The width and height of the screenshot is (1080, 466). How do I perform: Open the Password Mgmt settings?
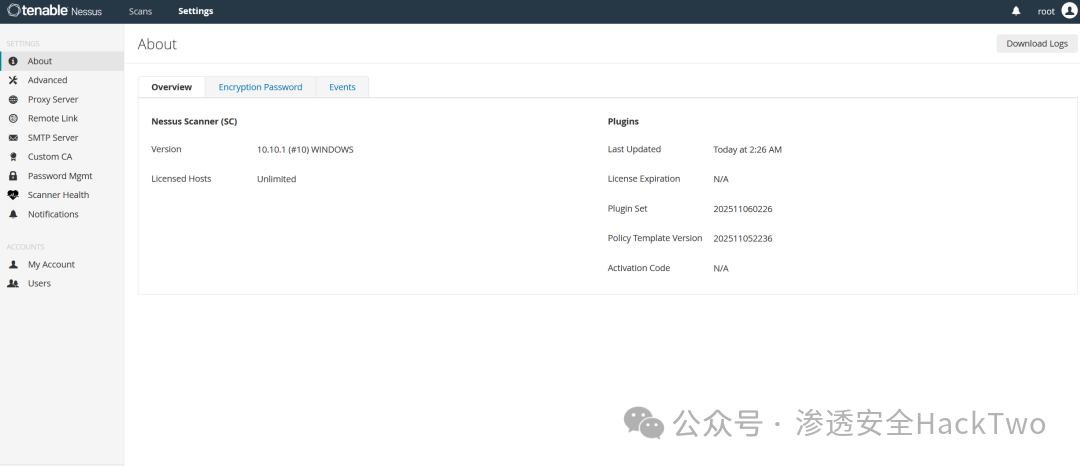coord(62,176)
